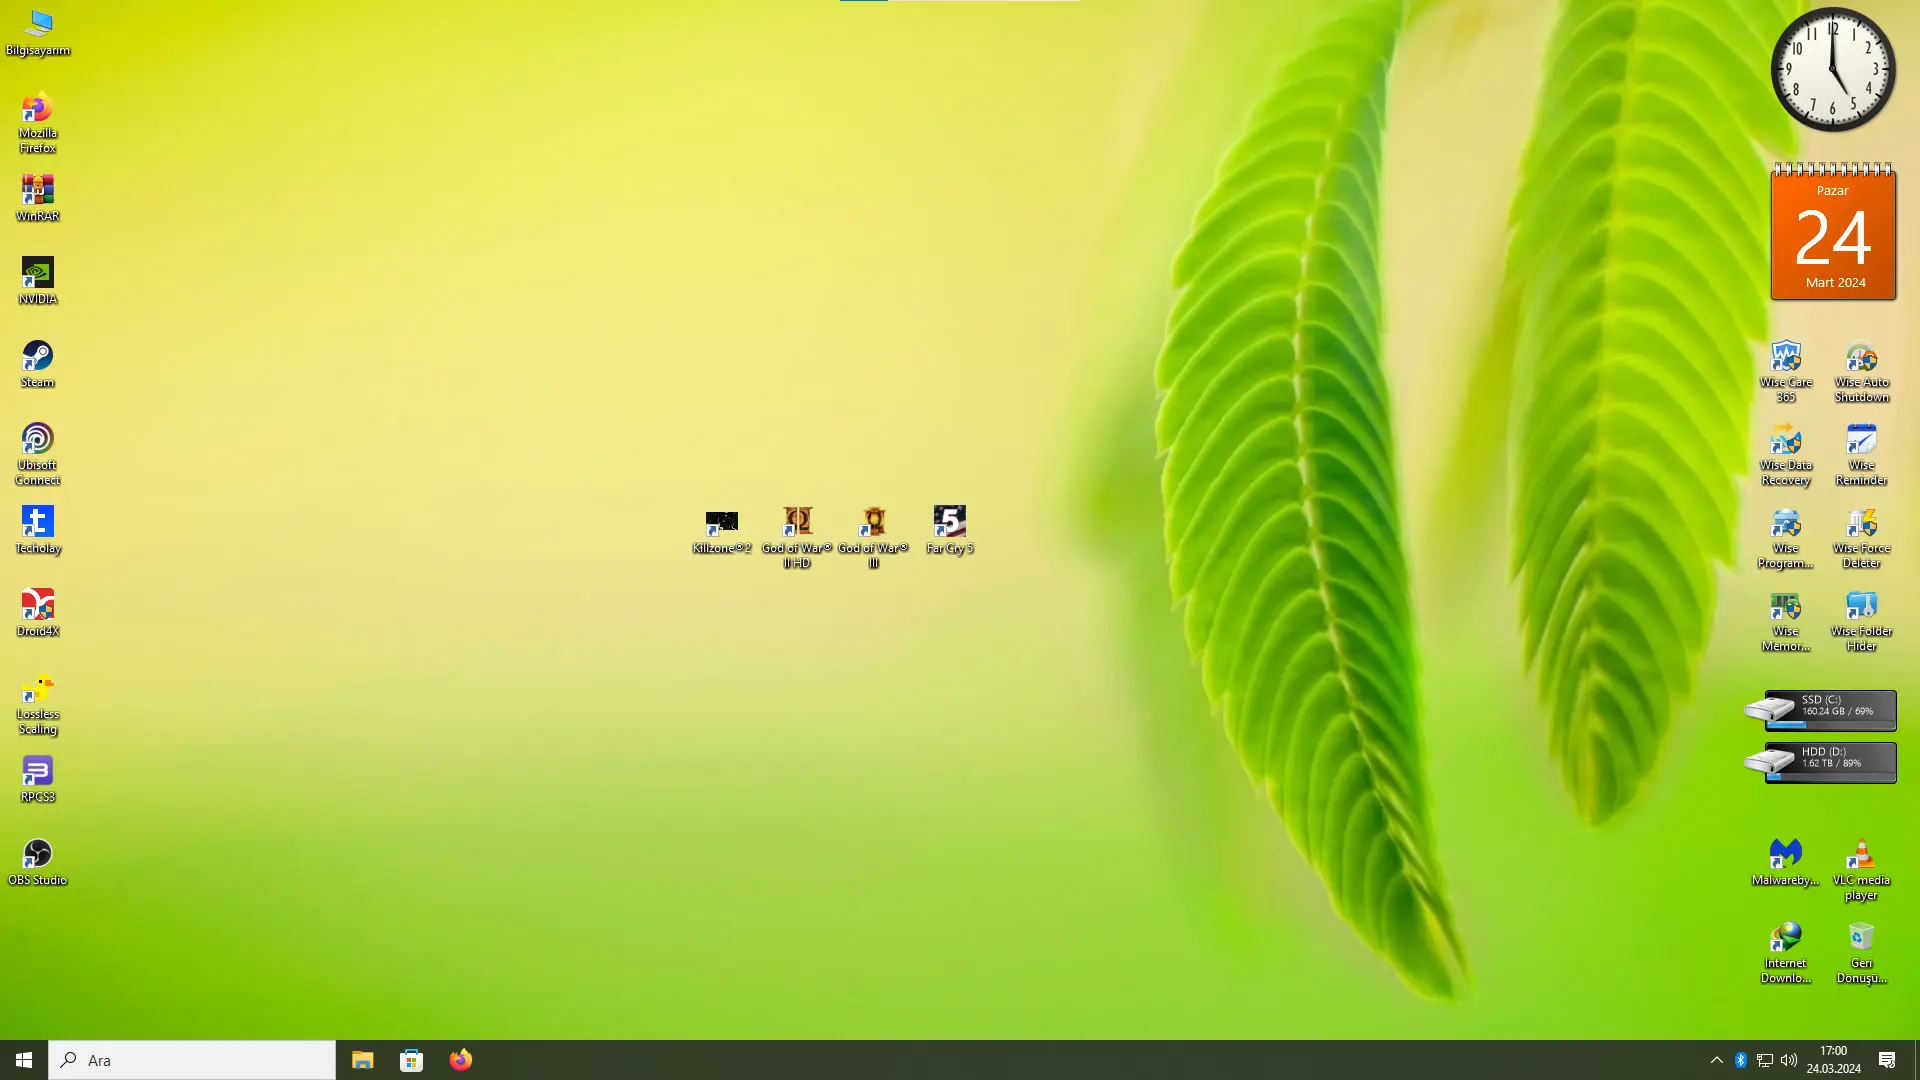
Task: Select Wise Care 365 shortcut
Action: [1786, 372]
